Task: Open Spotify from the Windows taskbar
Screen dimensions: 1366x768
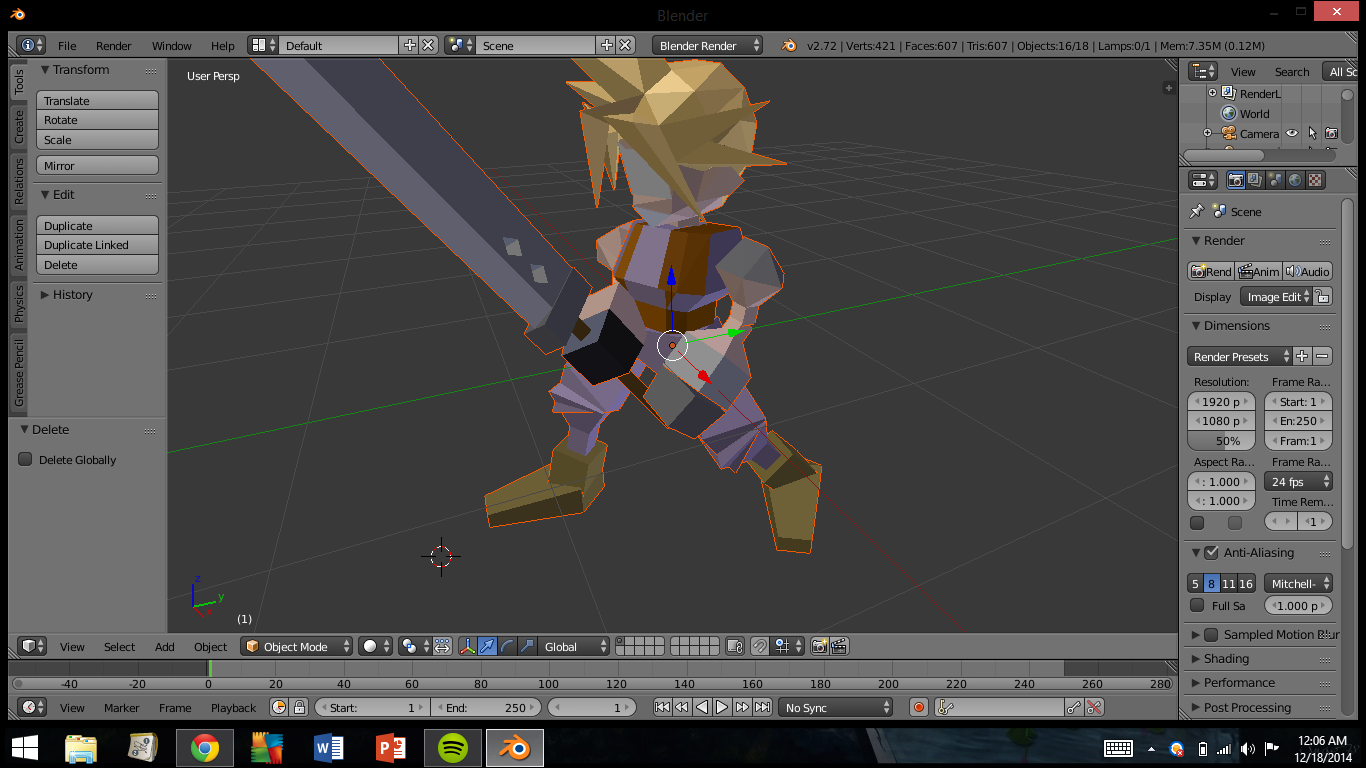Action: [453, 747]
